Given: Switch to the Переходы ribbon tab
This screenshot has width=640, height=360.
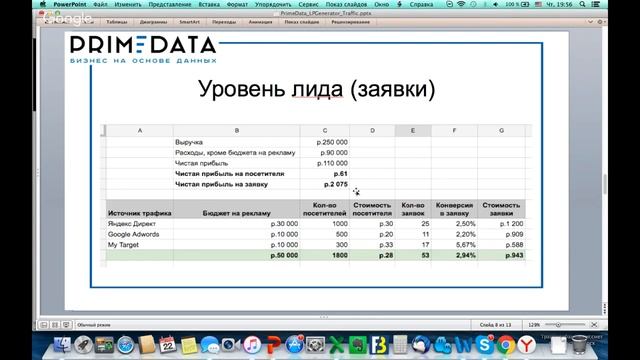Looking at the screenshot, I should coord(224,22).
